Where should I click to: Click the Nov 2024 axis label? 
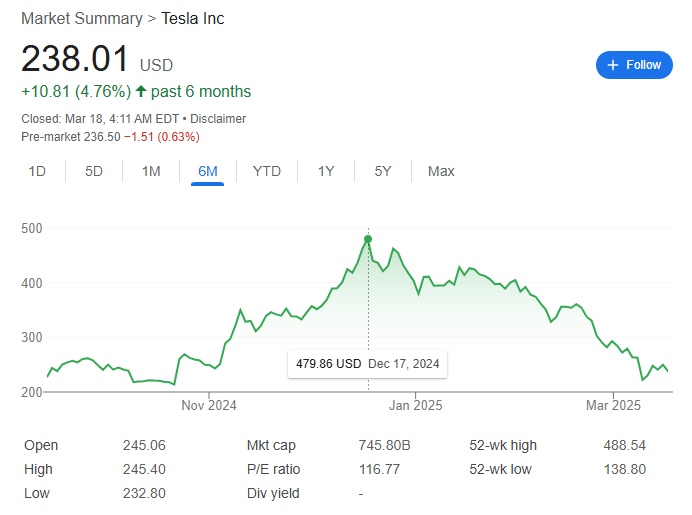tap(209, 405)
